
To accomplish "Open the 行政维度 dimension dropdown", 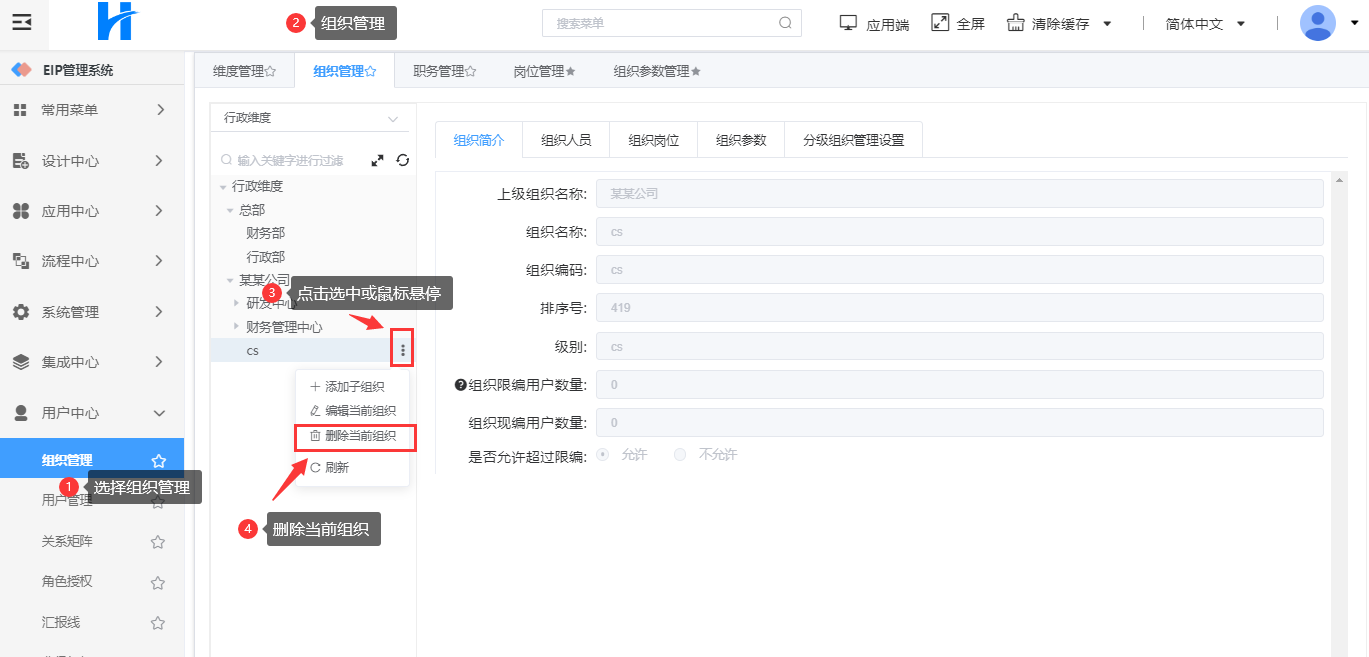I will tap(310, 118).
